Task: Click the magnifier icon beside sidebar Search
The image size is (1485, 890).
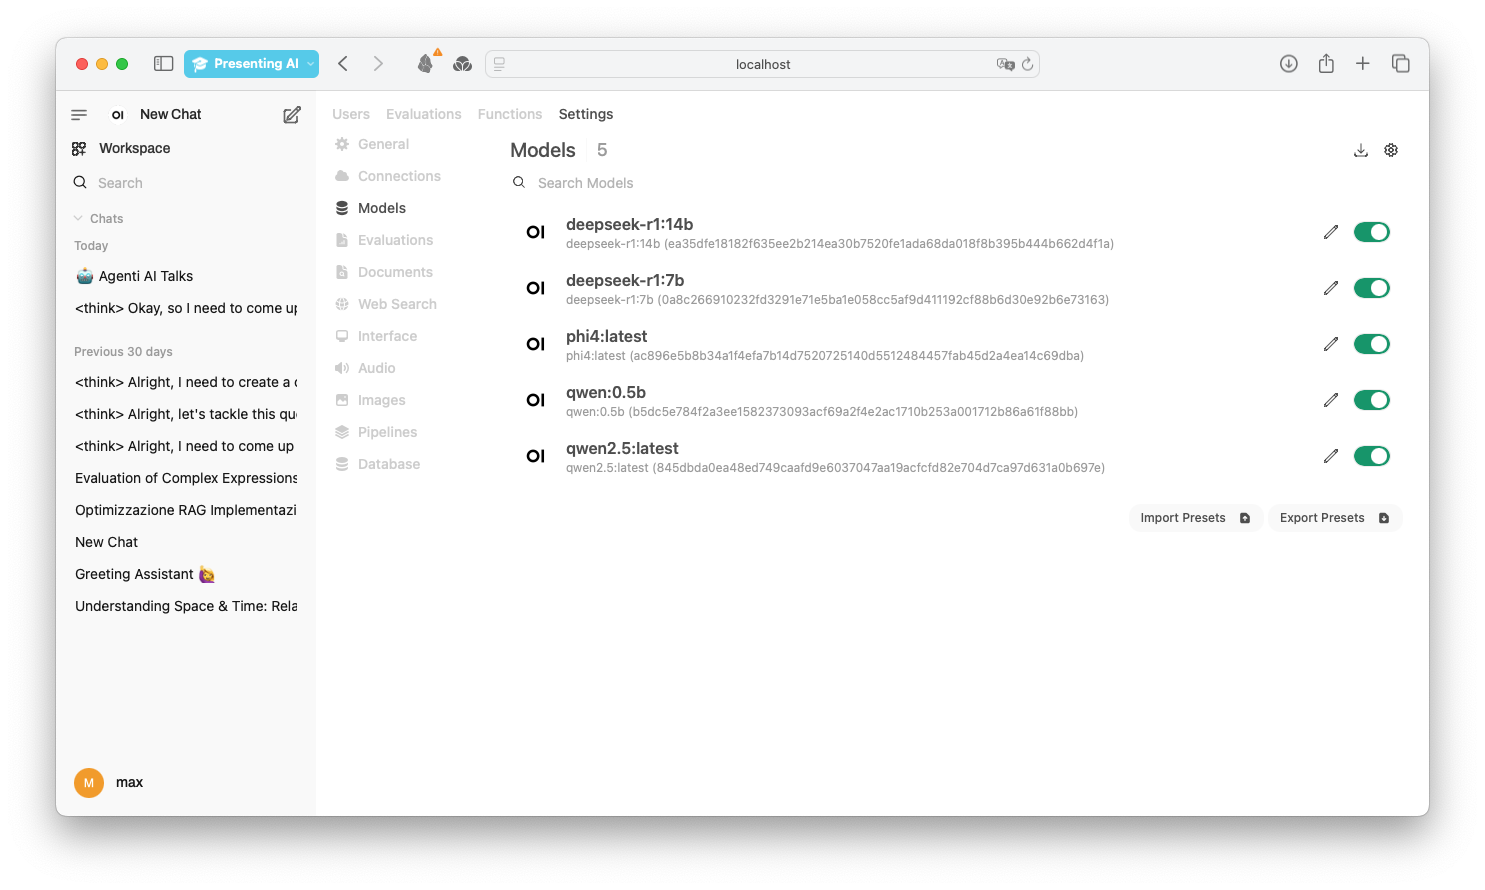Action: pyautogui.click(x=80, y=183)
